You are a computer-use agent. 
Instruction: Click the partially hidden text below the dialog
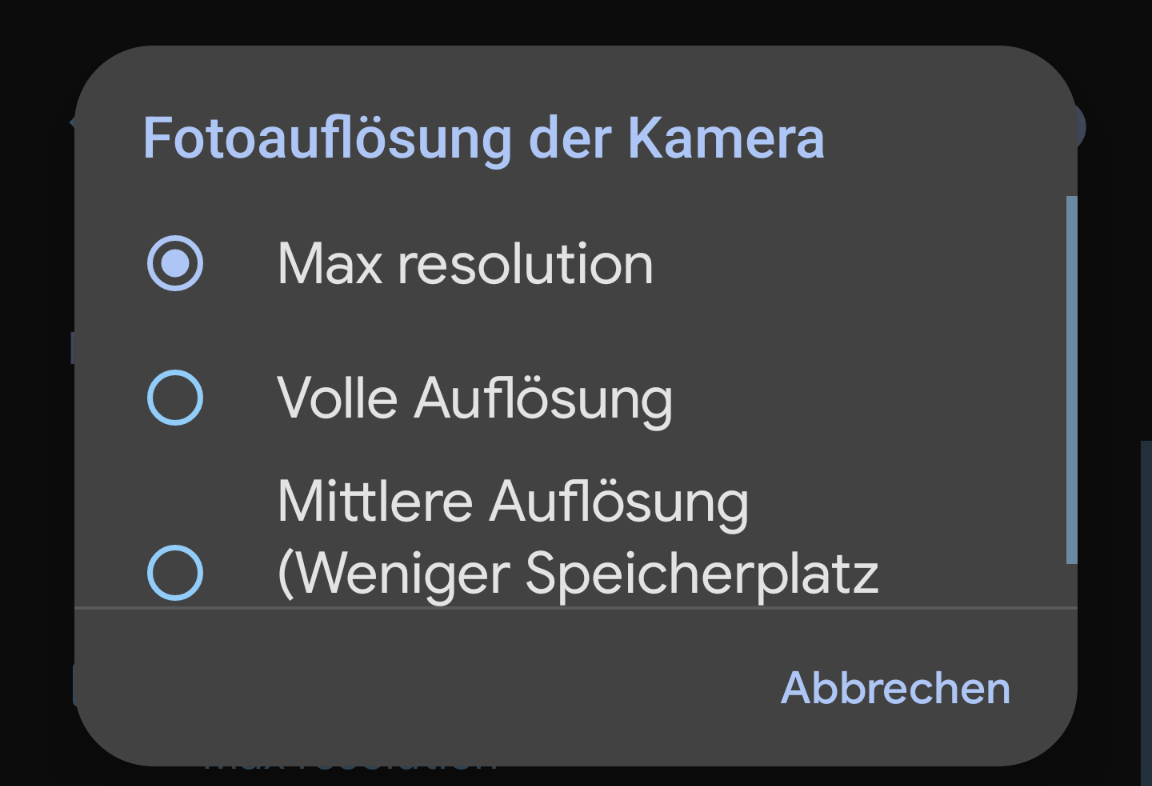[x=350, y=768]
